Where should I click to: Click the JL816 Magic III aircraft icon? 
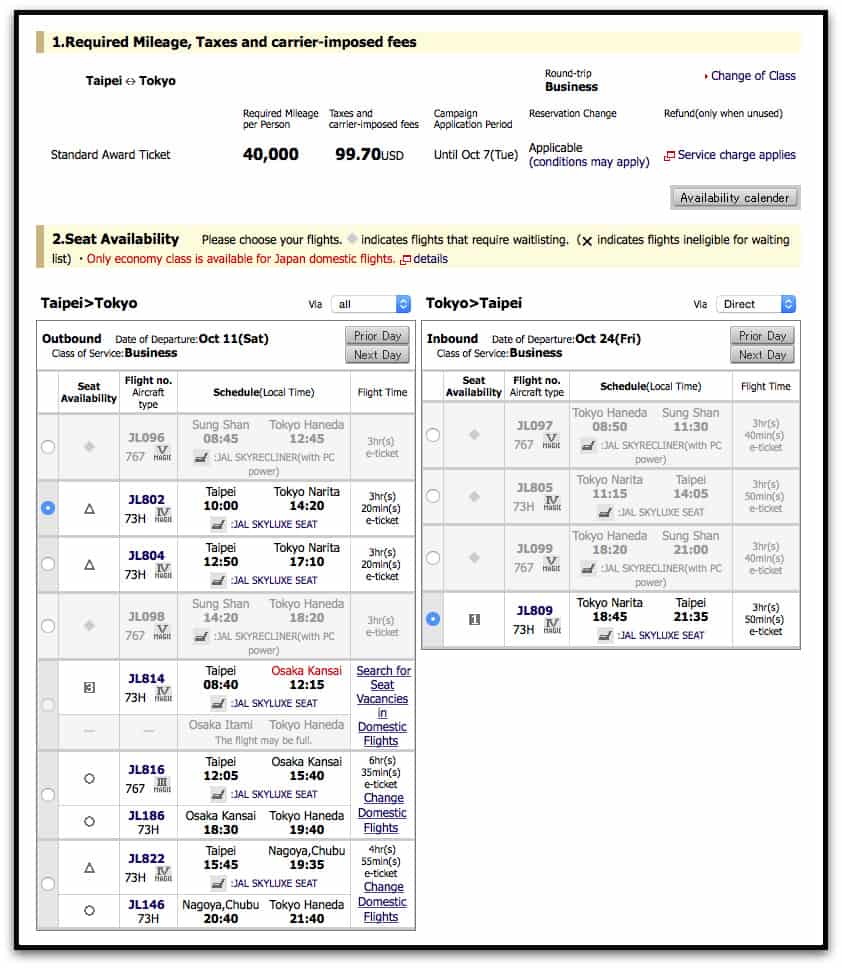pos(162,785)
